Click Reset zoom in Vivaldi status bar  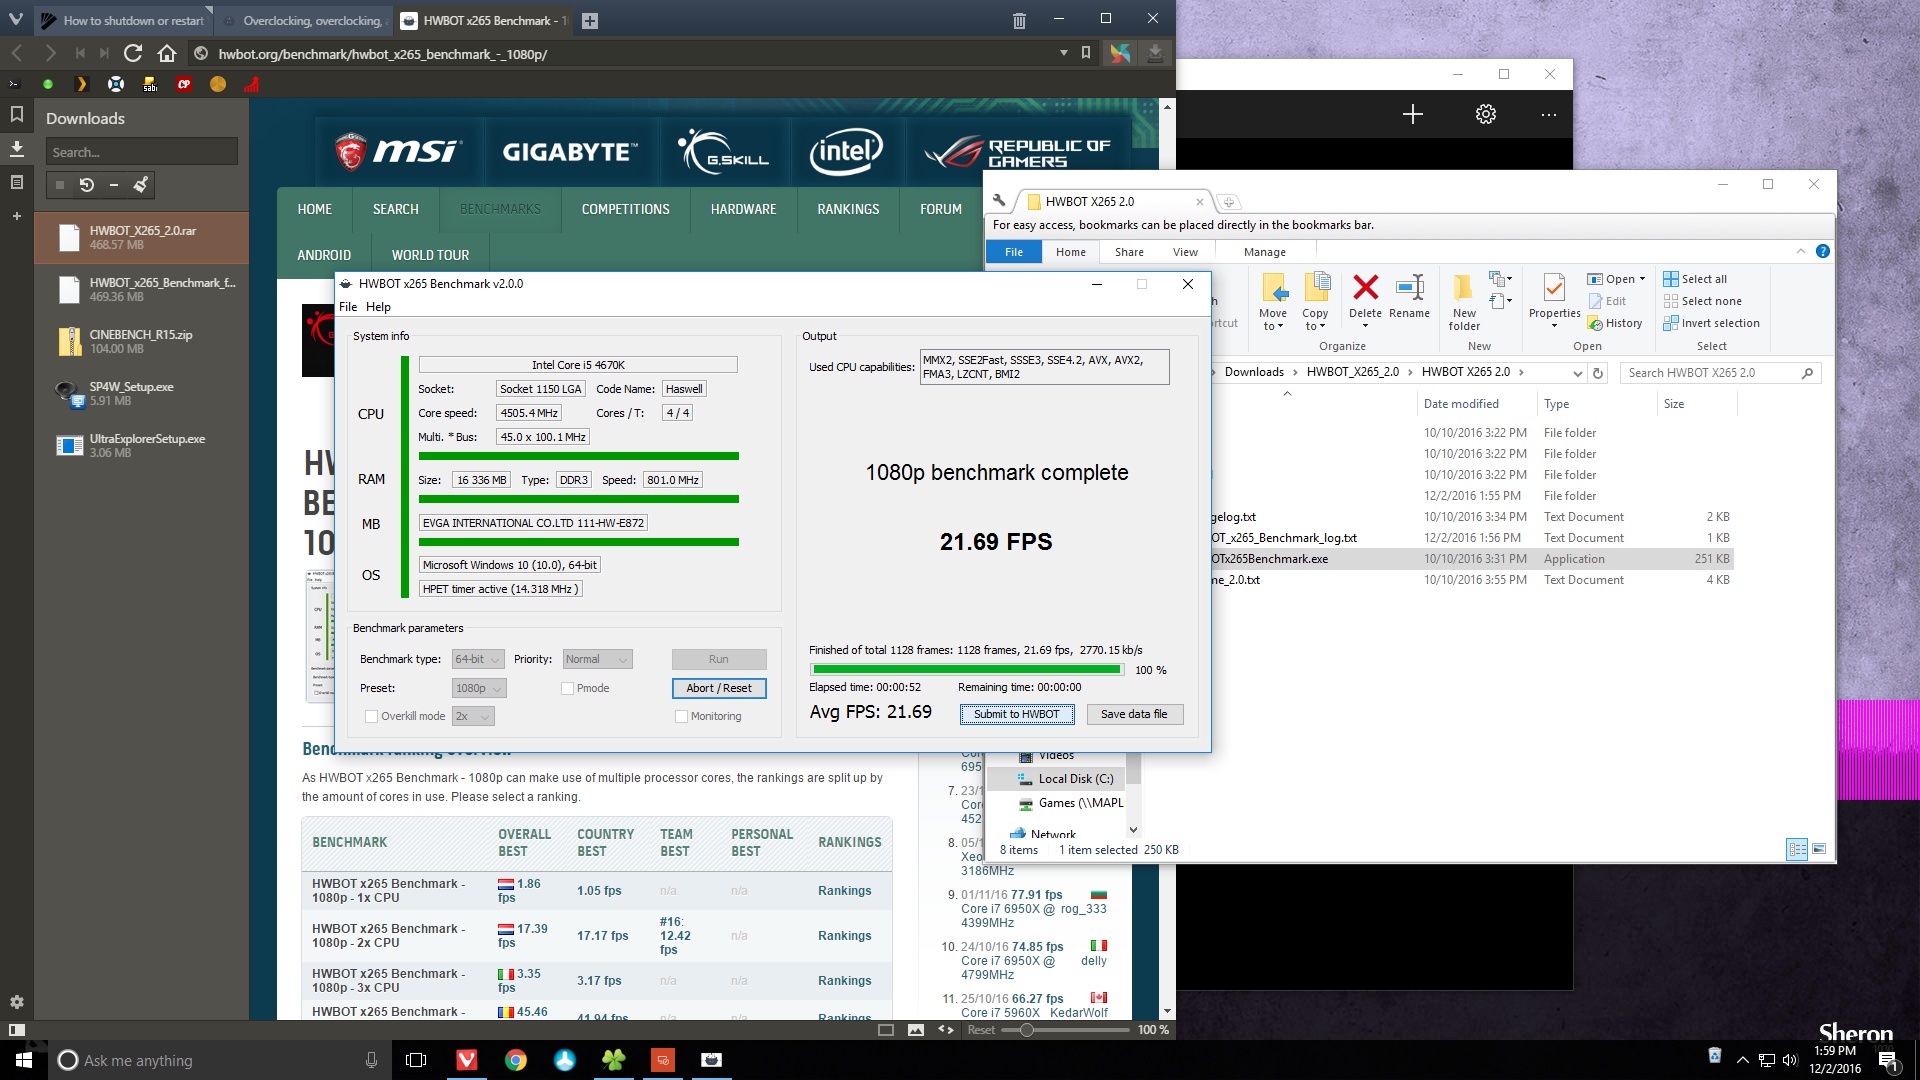point(981,1030)
